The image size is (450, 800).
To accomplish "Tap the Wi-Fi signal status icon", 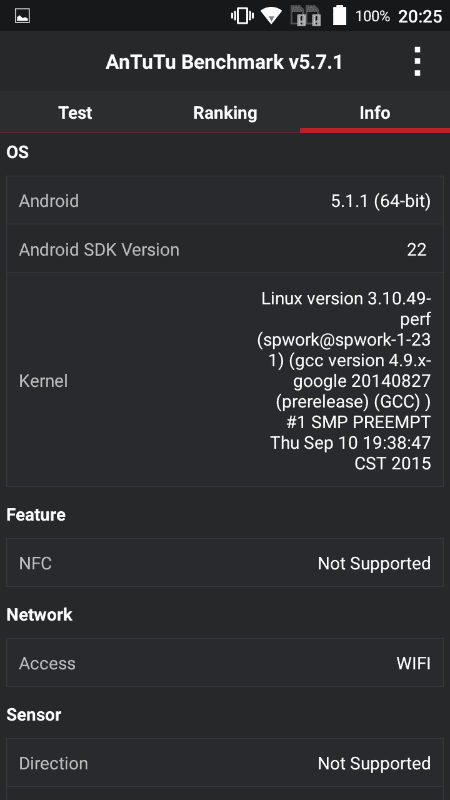I will click(x=271, y=16).
